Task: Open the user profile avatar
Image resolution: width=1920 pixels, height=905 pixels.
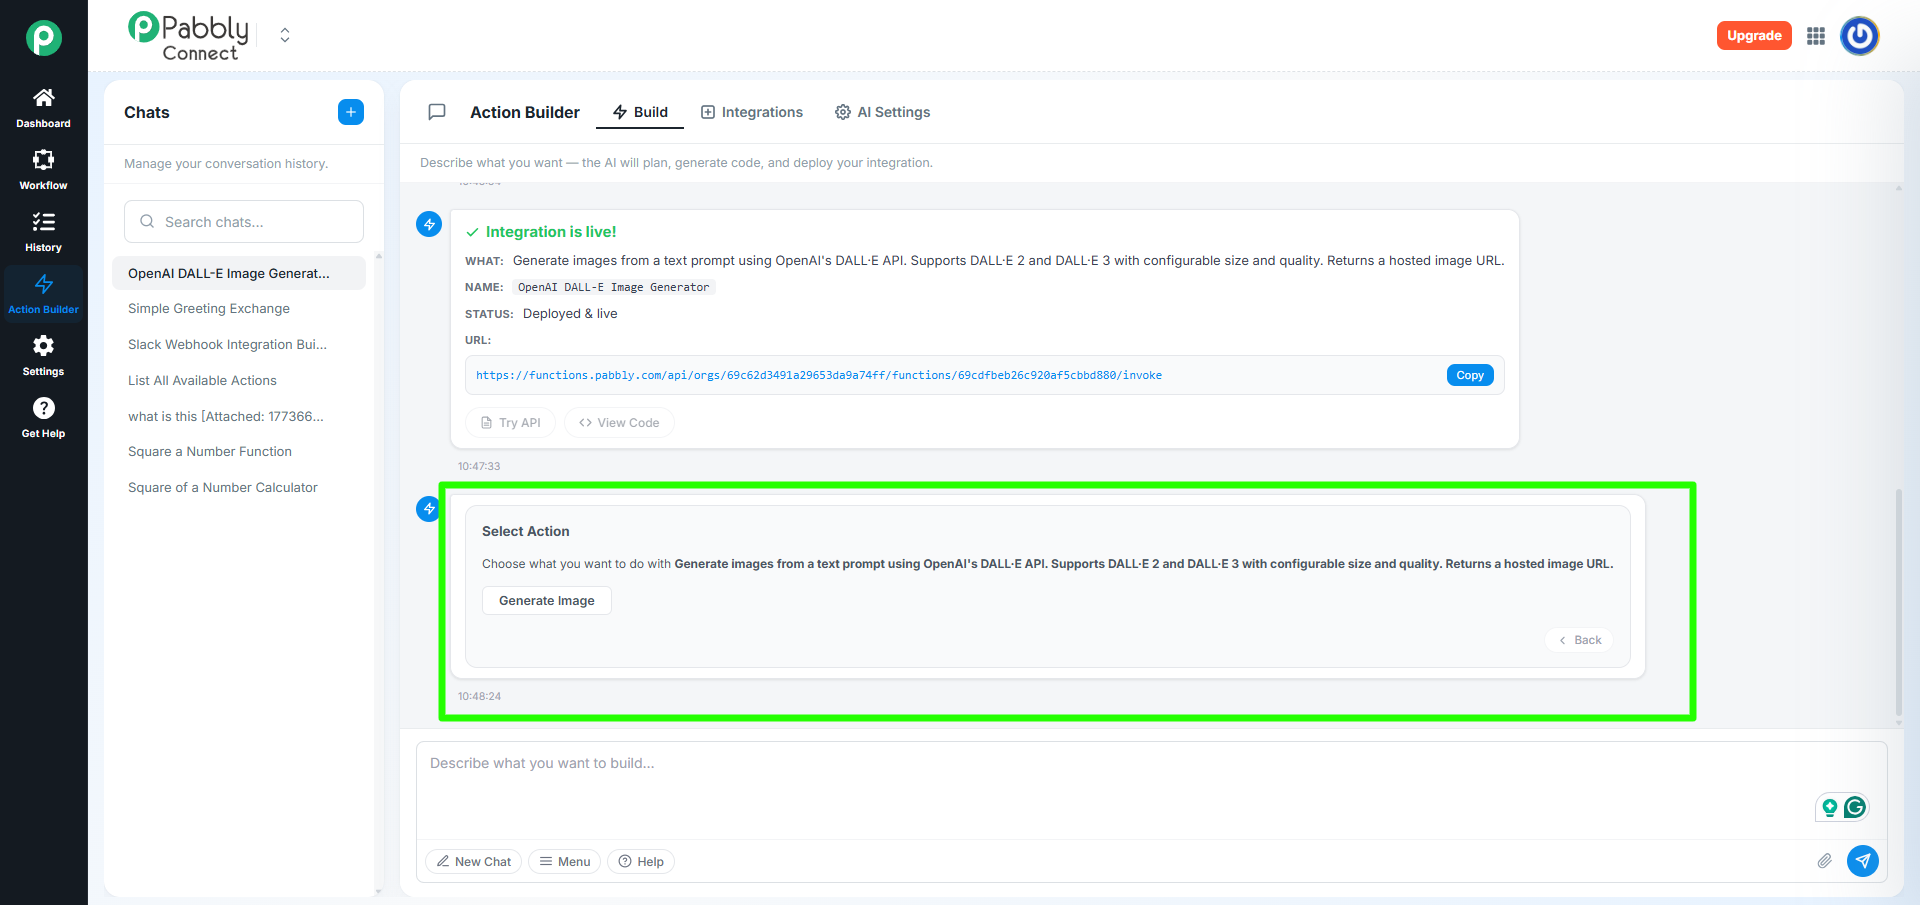Action: tap(1860, 36)
